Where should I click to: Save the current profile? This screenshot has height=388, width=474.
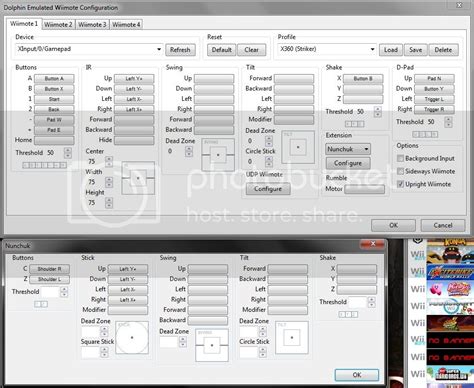pos(416,50)
